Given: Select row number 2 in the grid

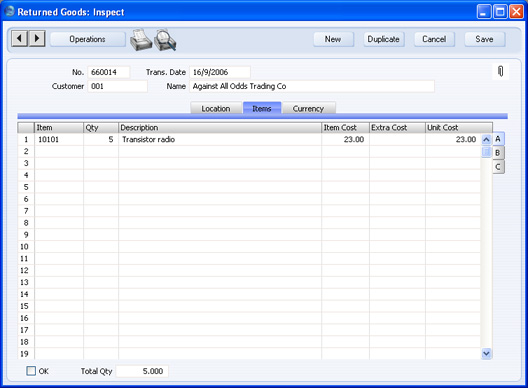Looking at the screenshot, I should coord(26,151).
